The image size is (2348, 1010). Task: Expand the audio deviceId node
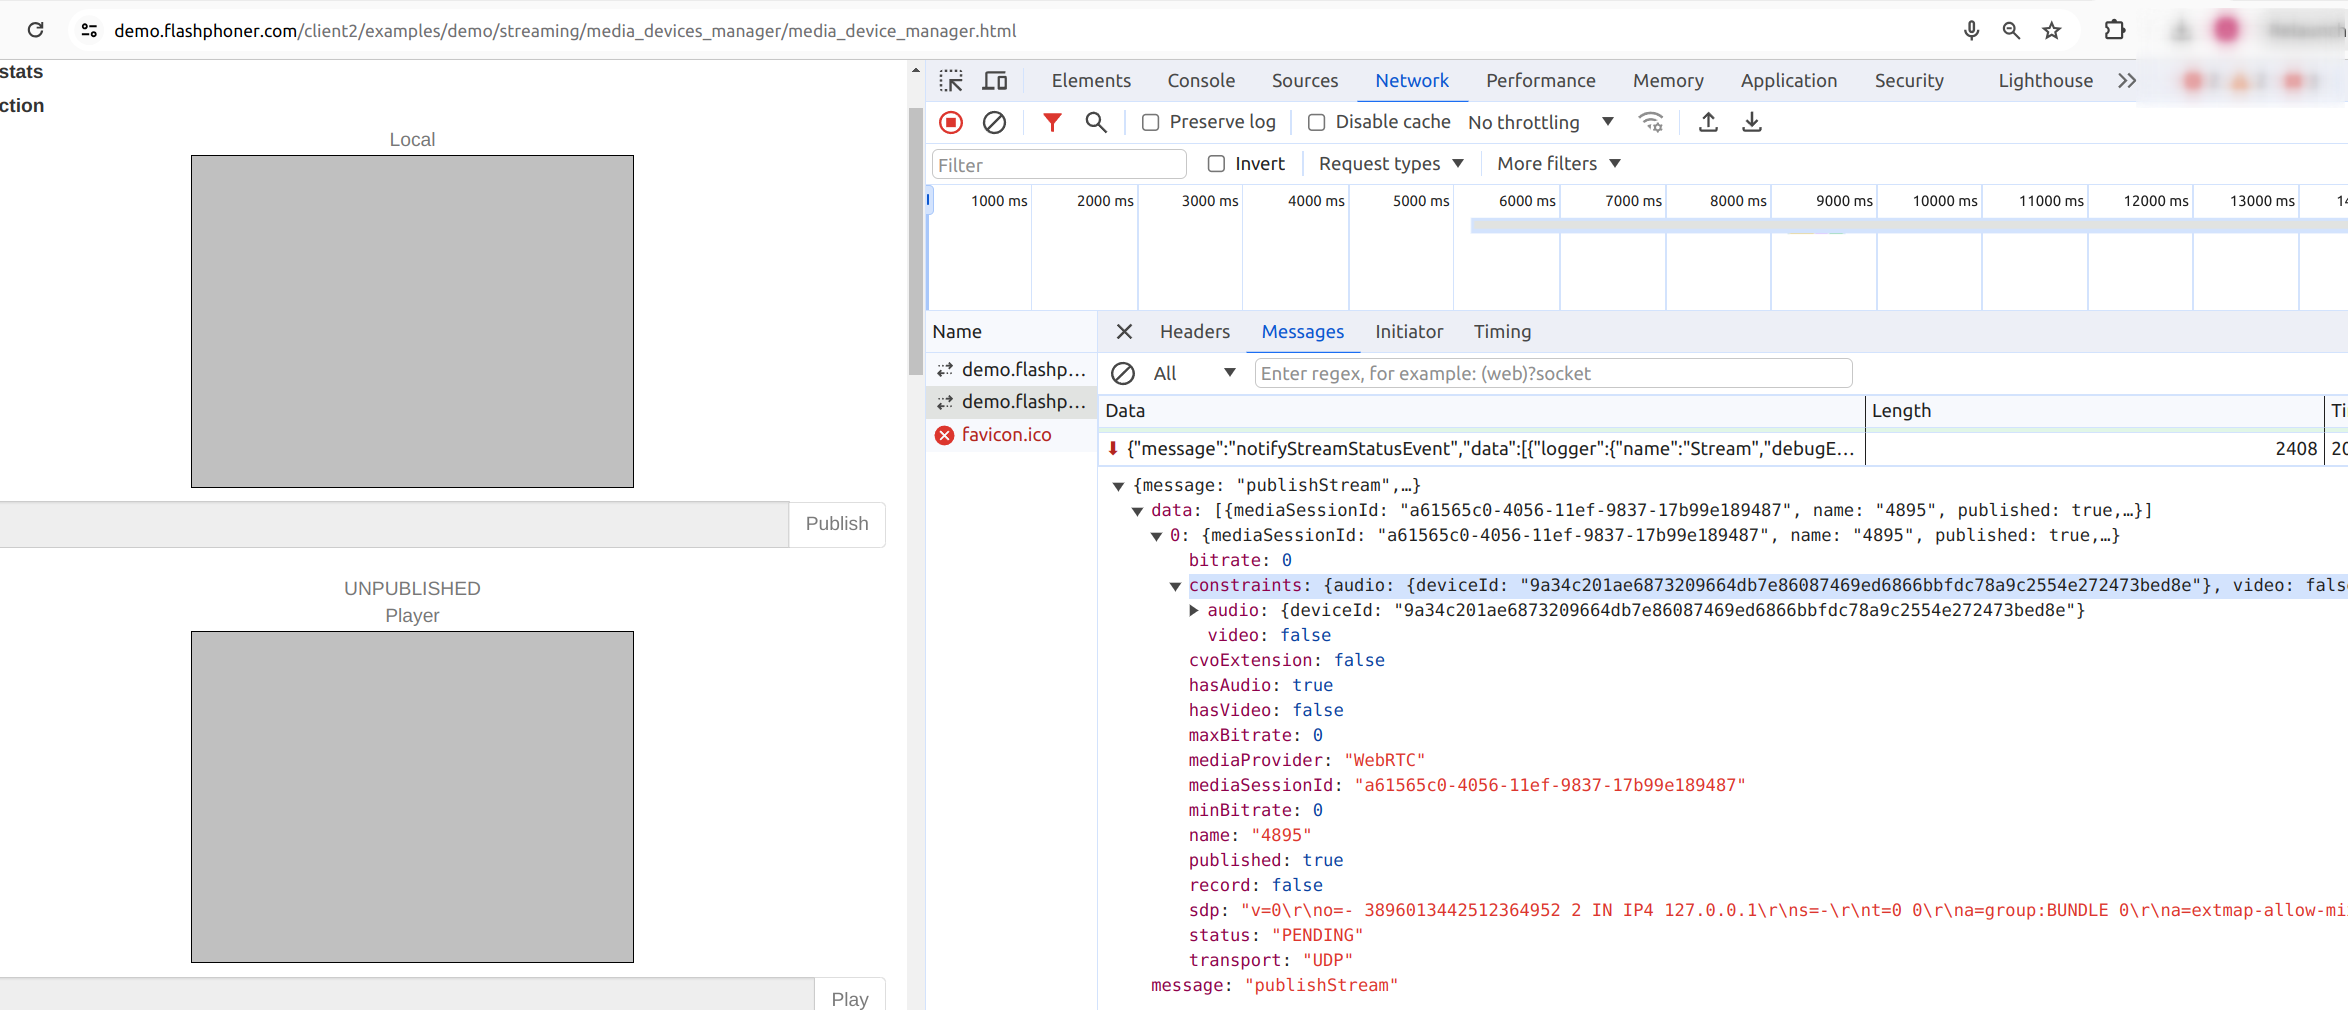[1194, 611]
